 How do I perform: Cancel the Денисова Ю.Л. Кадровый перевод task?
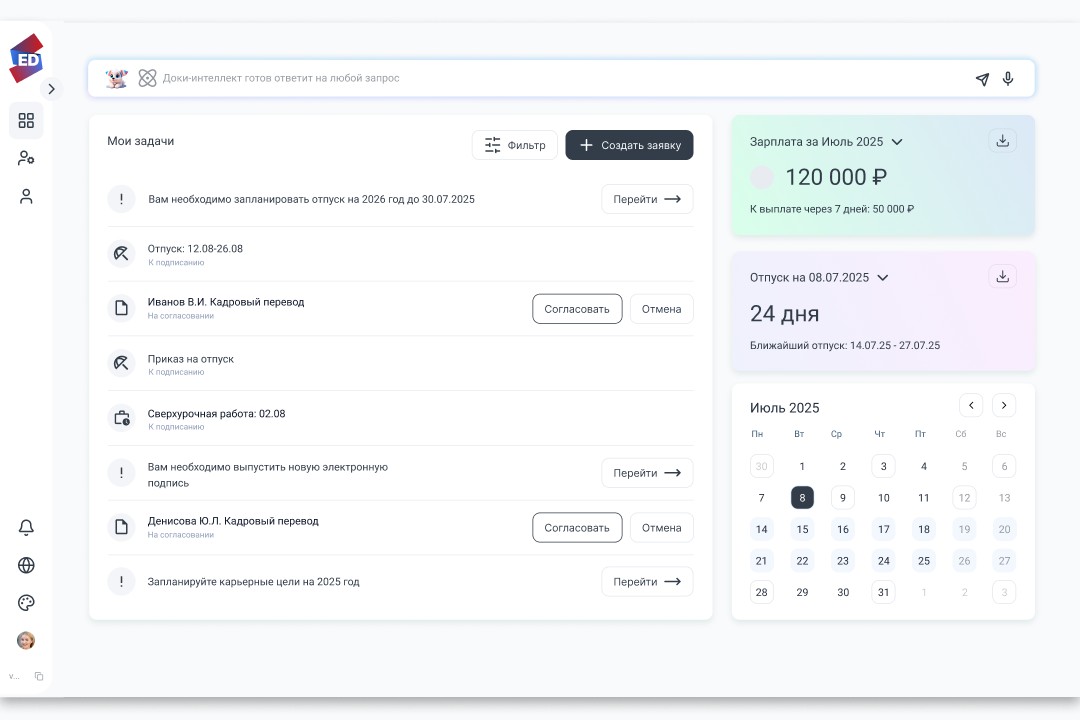[x=661, y=528]
